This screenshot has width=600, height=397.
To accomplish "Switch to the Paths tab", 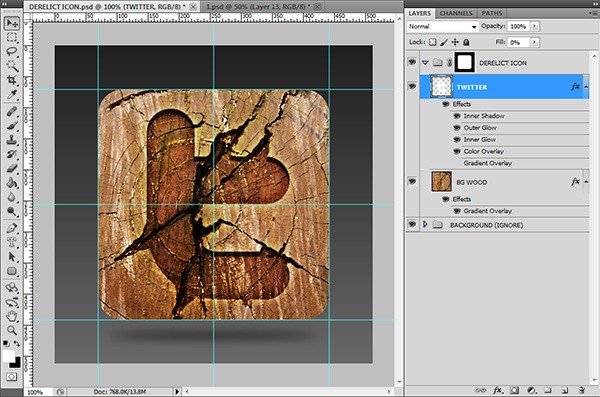I will coord(492,13).
